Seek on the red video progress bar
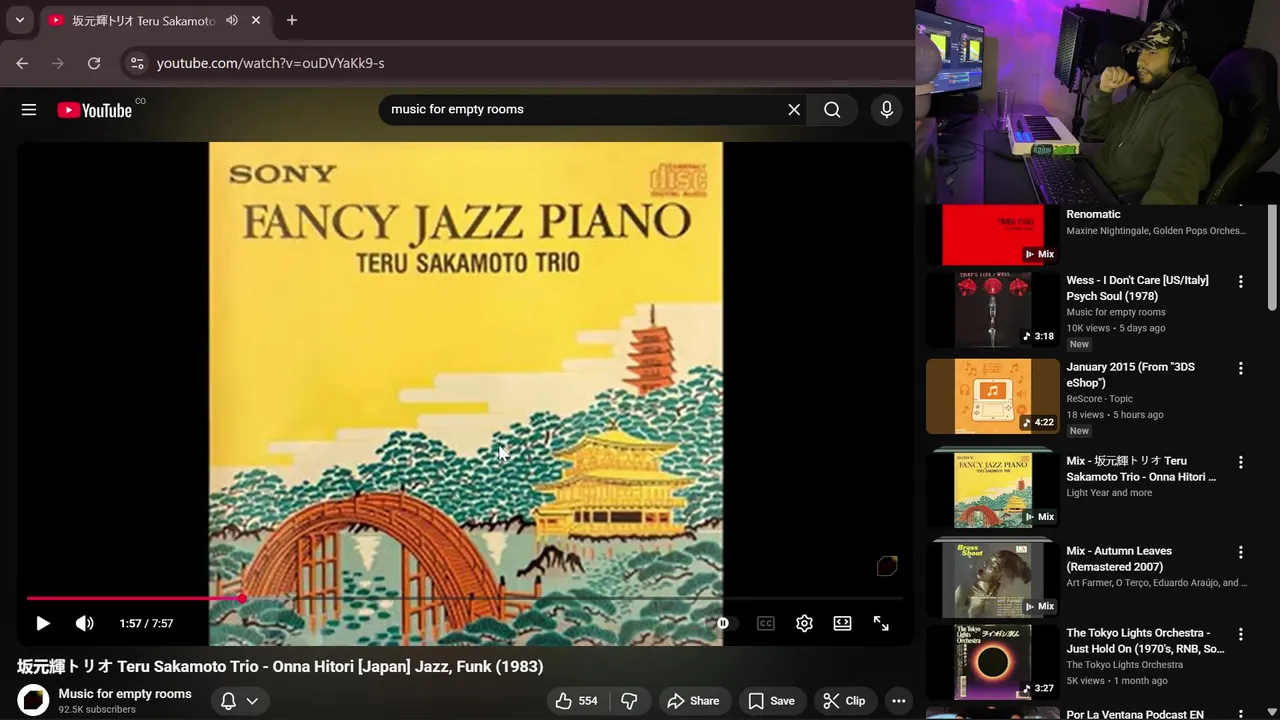Image resolution: width=1280 pixels, height=720 pixels. point(465,598)
